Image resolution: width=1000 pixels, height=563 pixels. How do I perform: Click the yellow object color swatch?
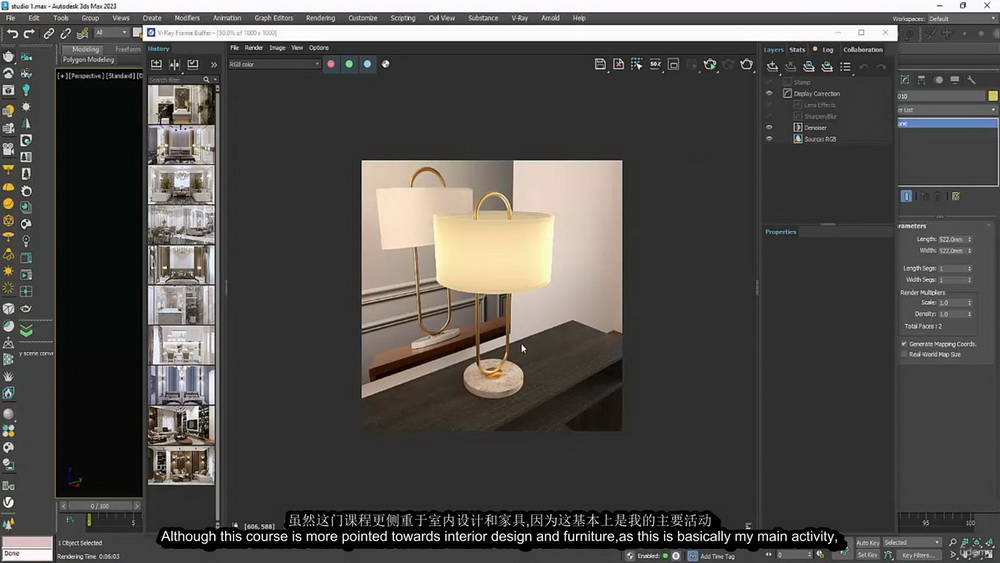pyautogui.click(x=993, y=96)
